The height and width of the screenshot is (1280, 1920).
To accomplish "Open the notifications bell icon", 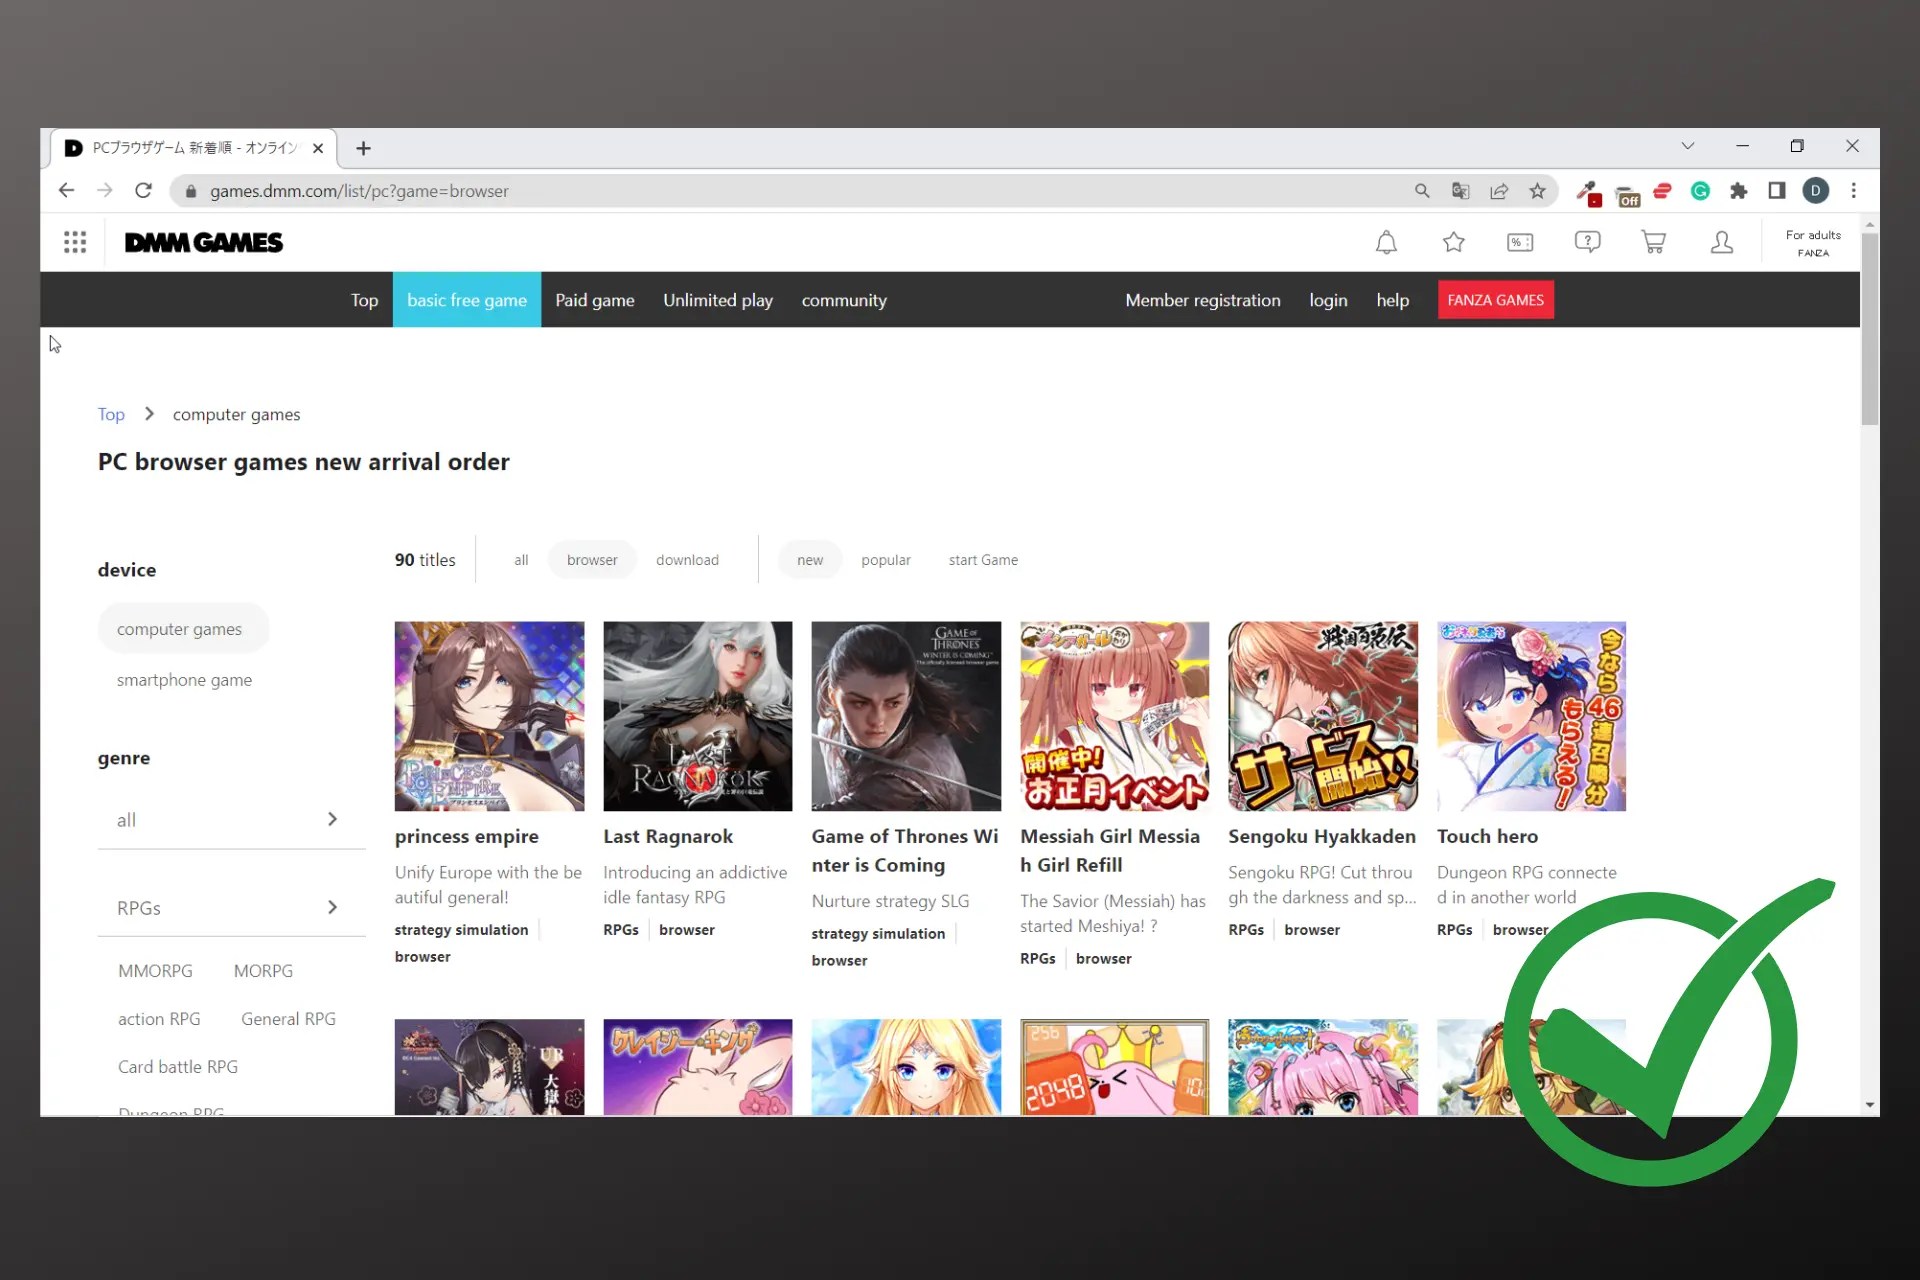I will [x=1386, y=242].
